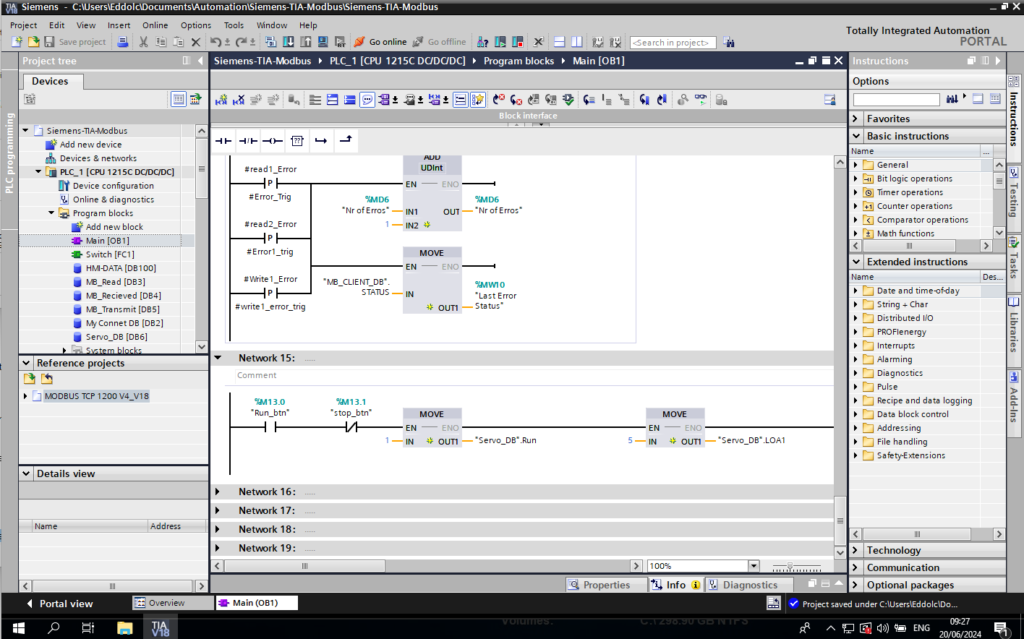Open the Timer operations folder
The image size is (1024, 639).
pos(910,192)
